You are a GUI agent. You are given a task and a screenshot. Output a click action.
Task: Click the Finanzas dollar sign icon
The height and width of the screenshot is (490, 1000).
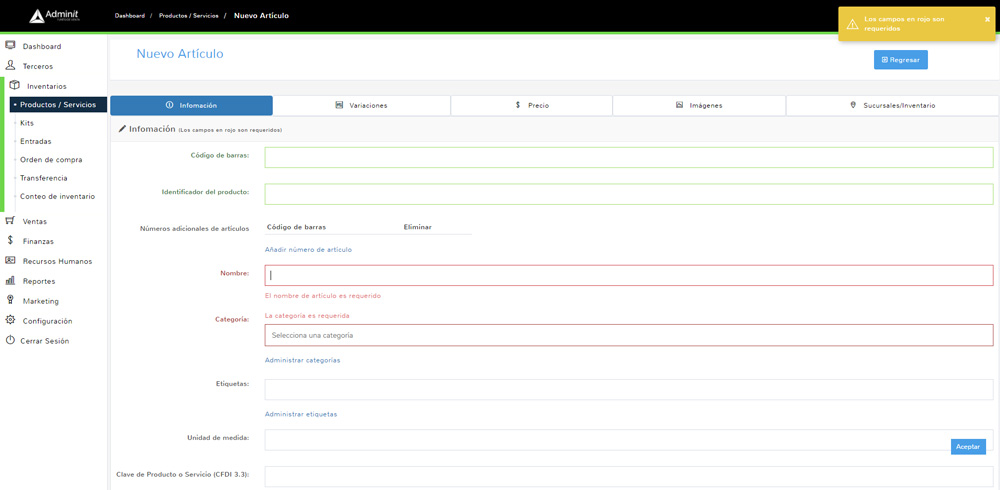[x=11, y=241]
